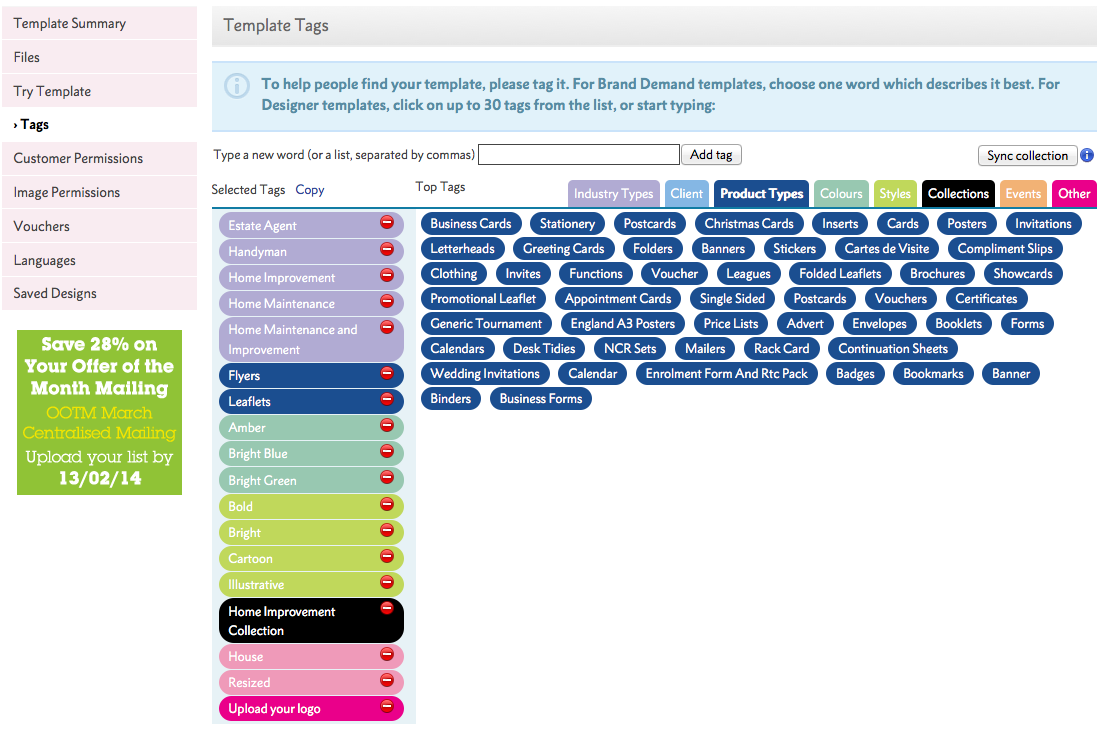Click the Offer of the Month Mailing banner
Image resolution: width=1109 pixels, height=738 pixels.
99,413
